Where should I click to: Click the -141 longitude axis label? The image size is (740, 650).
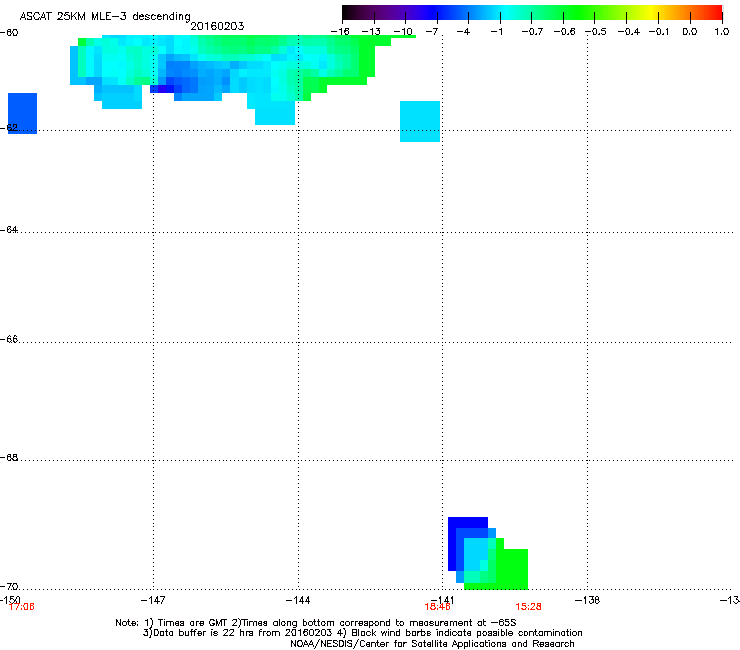(x=442, y=600)
